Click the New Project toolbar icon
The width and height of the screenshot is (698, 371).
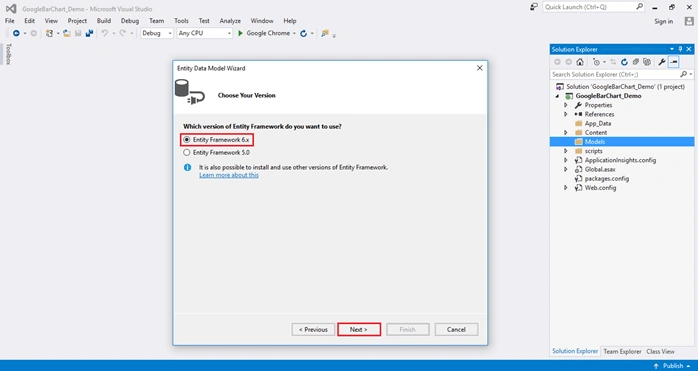click(49, 33)
